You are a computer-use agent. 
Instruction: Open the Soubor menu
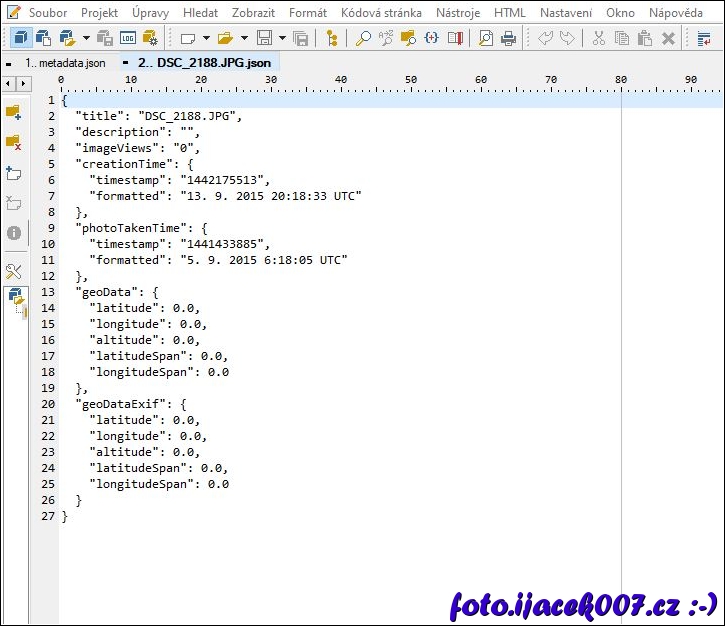click(x=48, y=13)
